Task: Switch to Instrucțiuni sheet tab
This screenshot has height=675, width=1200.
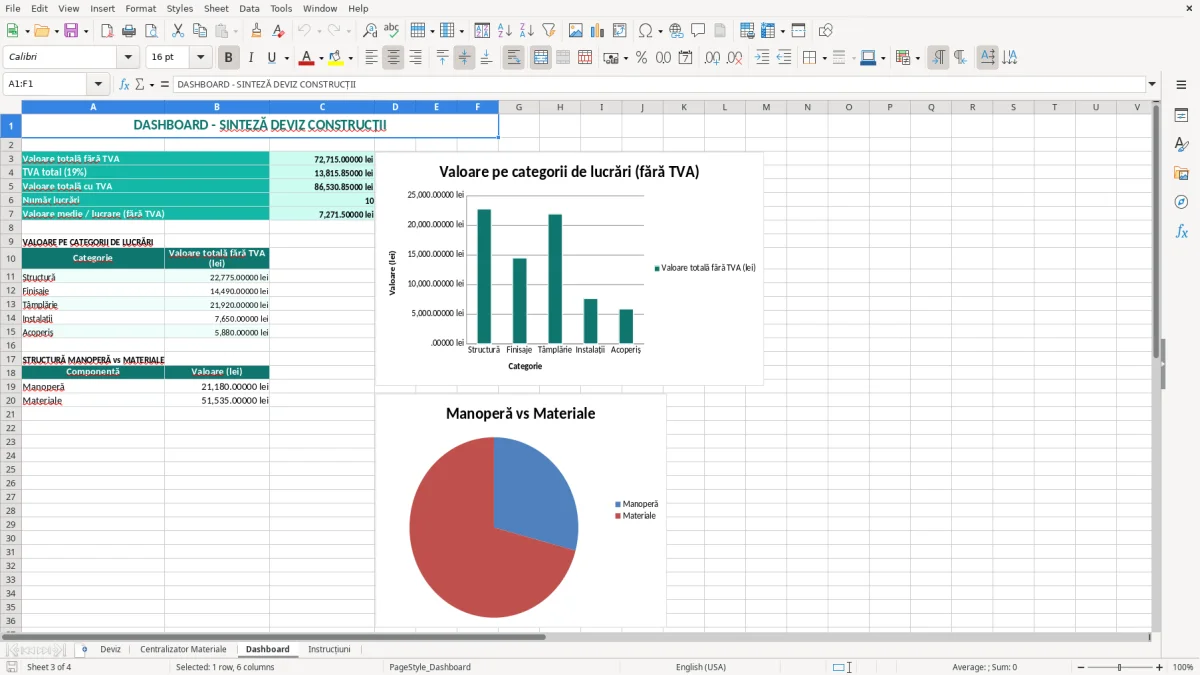Action: click(329, 649)
